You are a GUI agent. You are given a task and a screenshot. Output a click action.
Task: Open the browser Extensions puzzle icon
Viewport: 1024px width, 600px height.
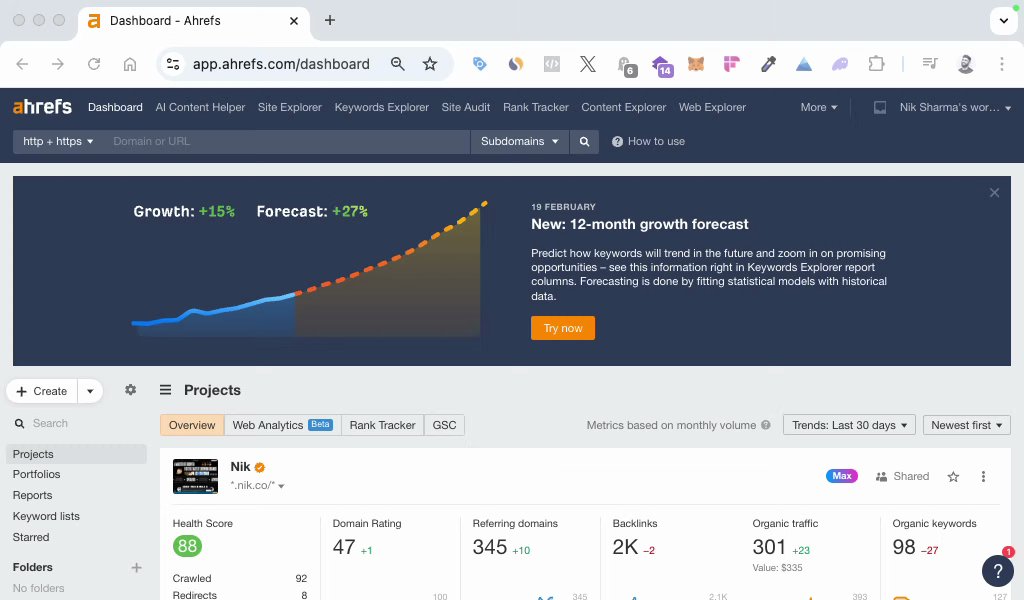876,64
